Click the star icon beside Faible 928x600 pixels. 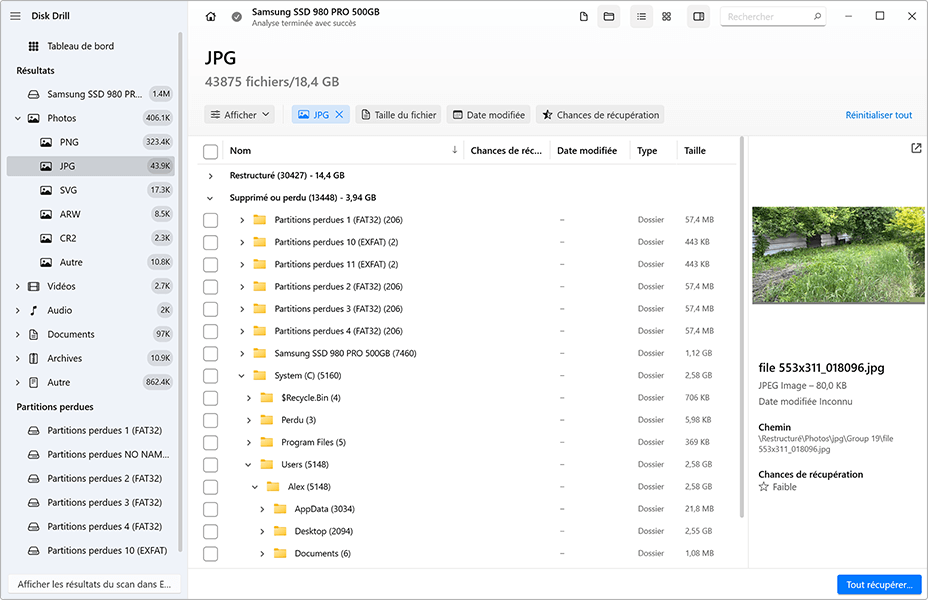point(763,487)
